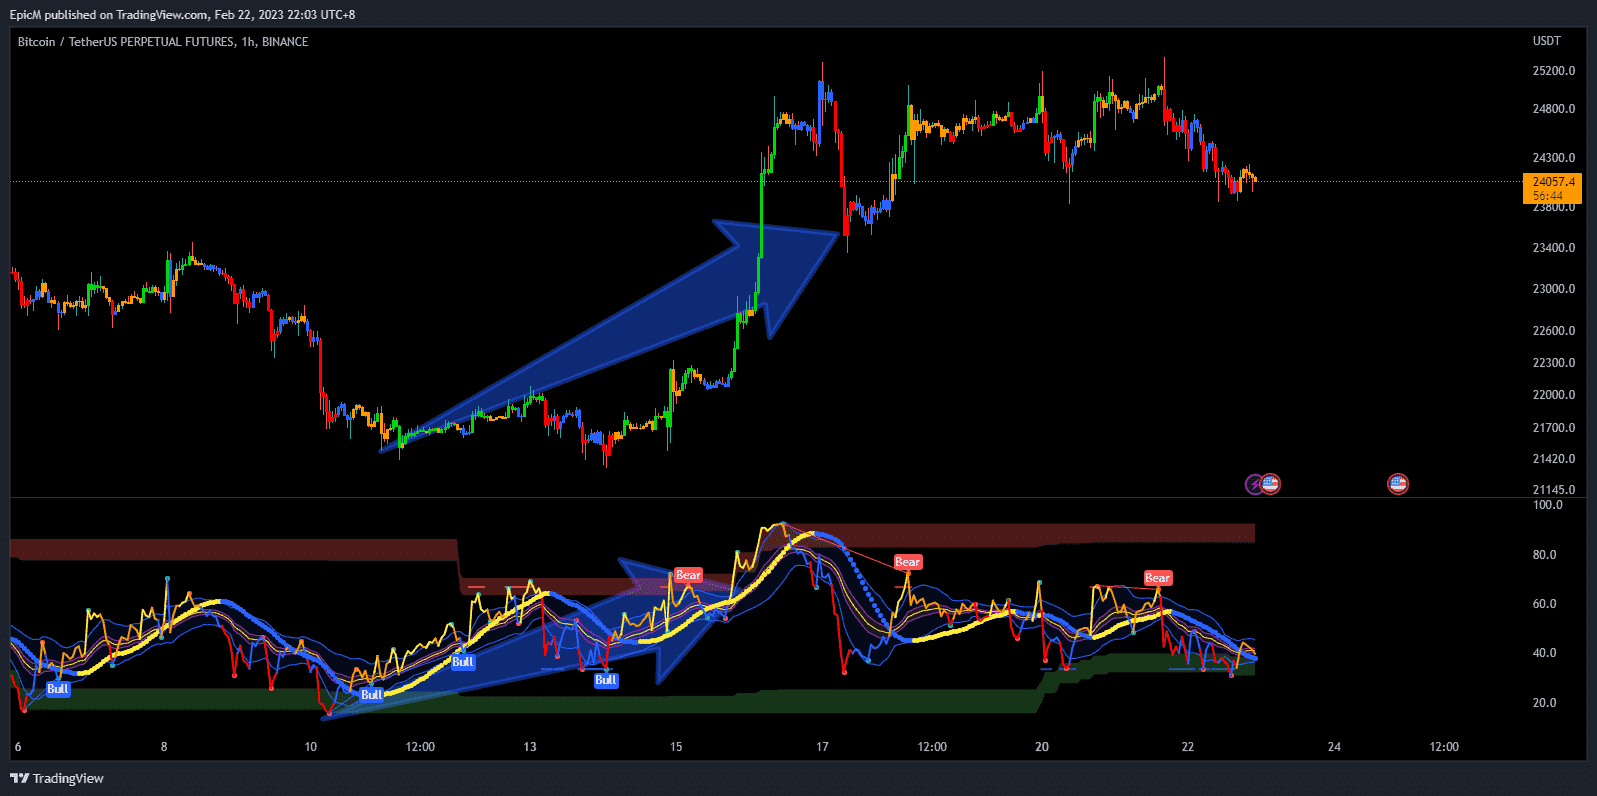Click the 25200.0 level on price scale
Screen dimensions: 1597x796
coord(1553,71)
